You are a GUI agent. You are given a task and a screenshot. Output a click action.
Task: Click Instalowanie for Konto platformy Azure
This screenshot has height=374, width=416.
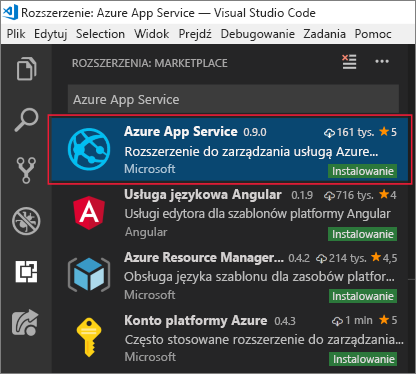pyautogui.click(x=363, y=359)
